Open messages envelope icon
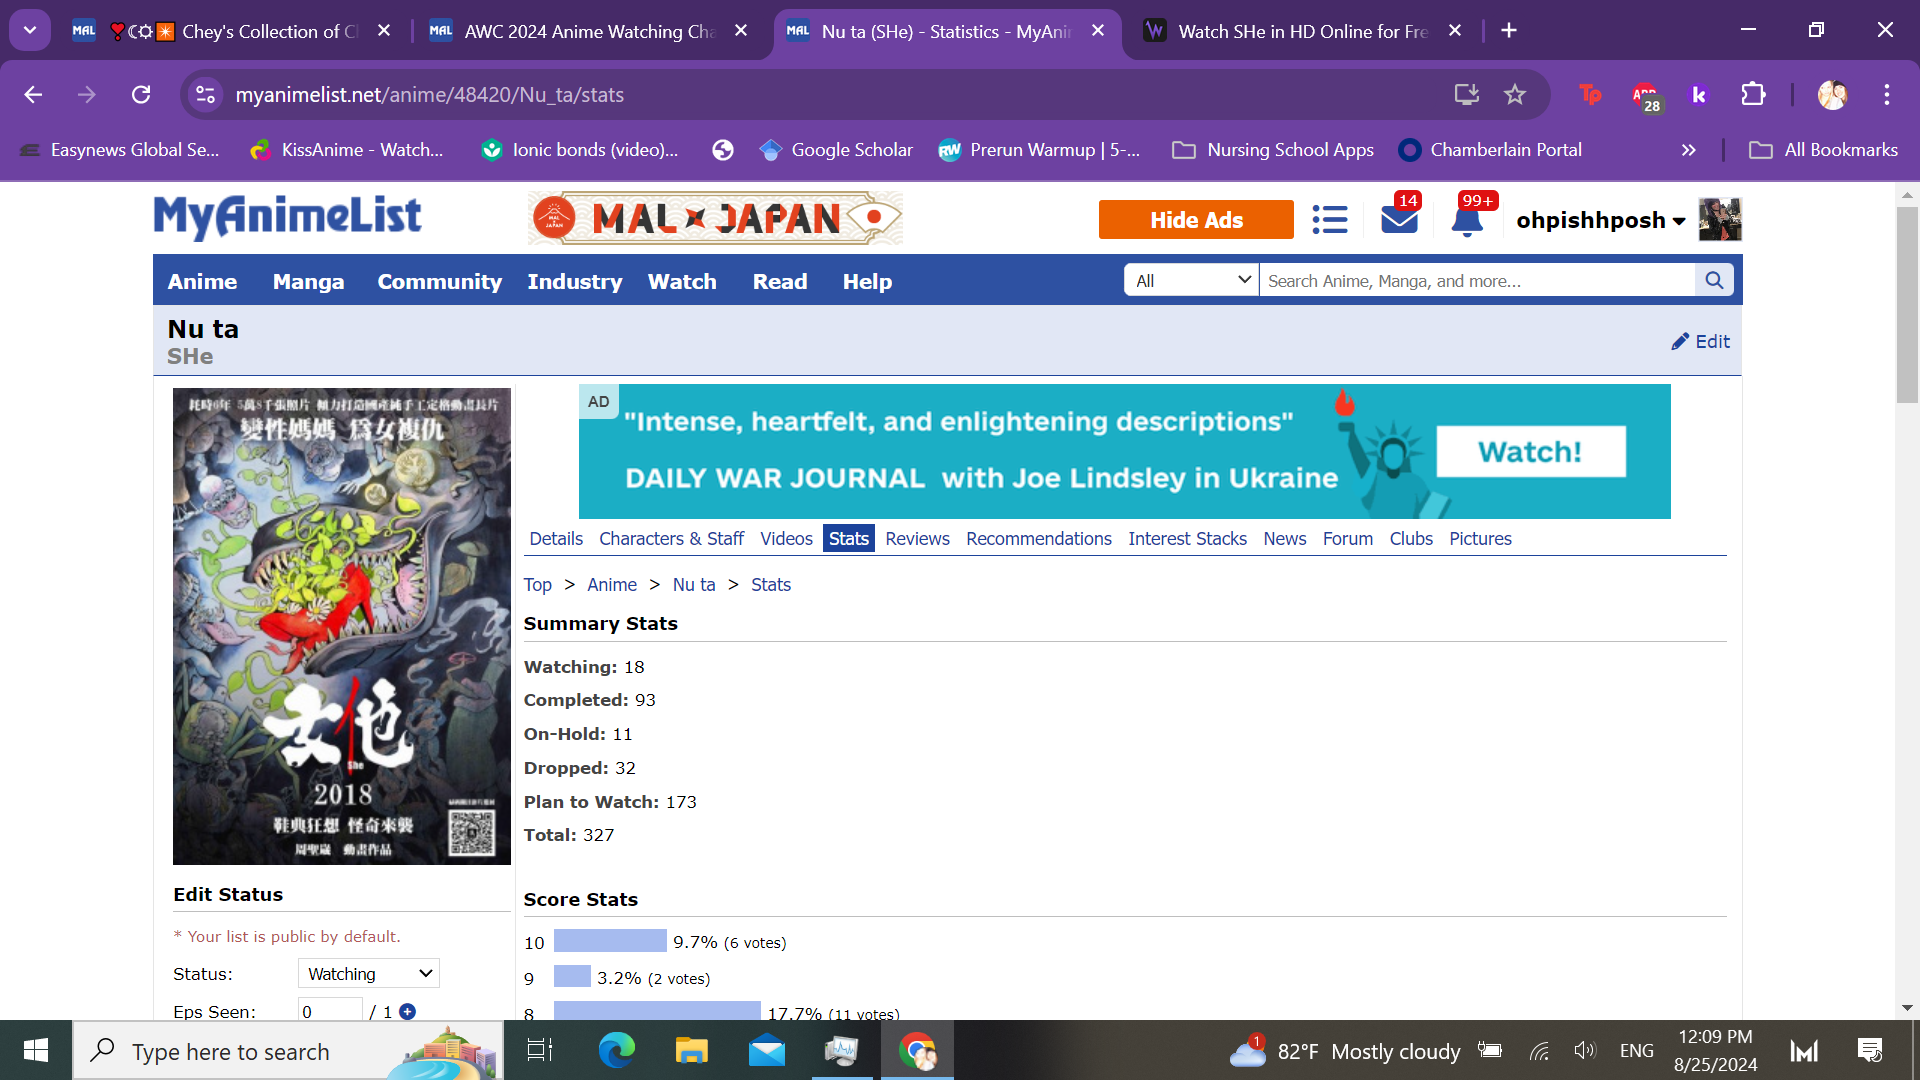This screenshot has width=1920, height=1080. pyautogui.click(x=1399, y=220)
